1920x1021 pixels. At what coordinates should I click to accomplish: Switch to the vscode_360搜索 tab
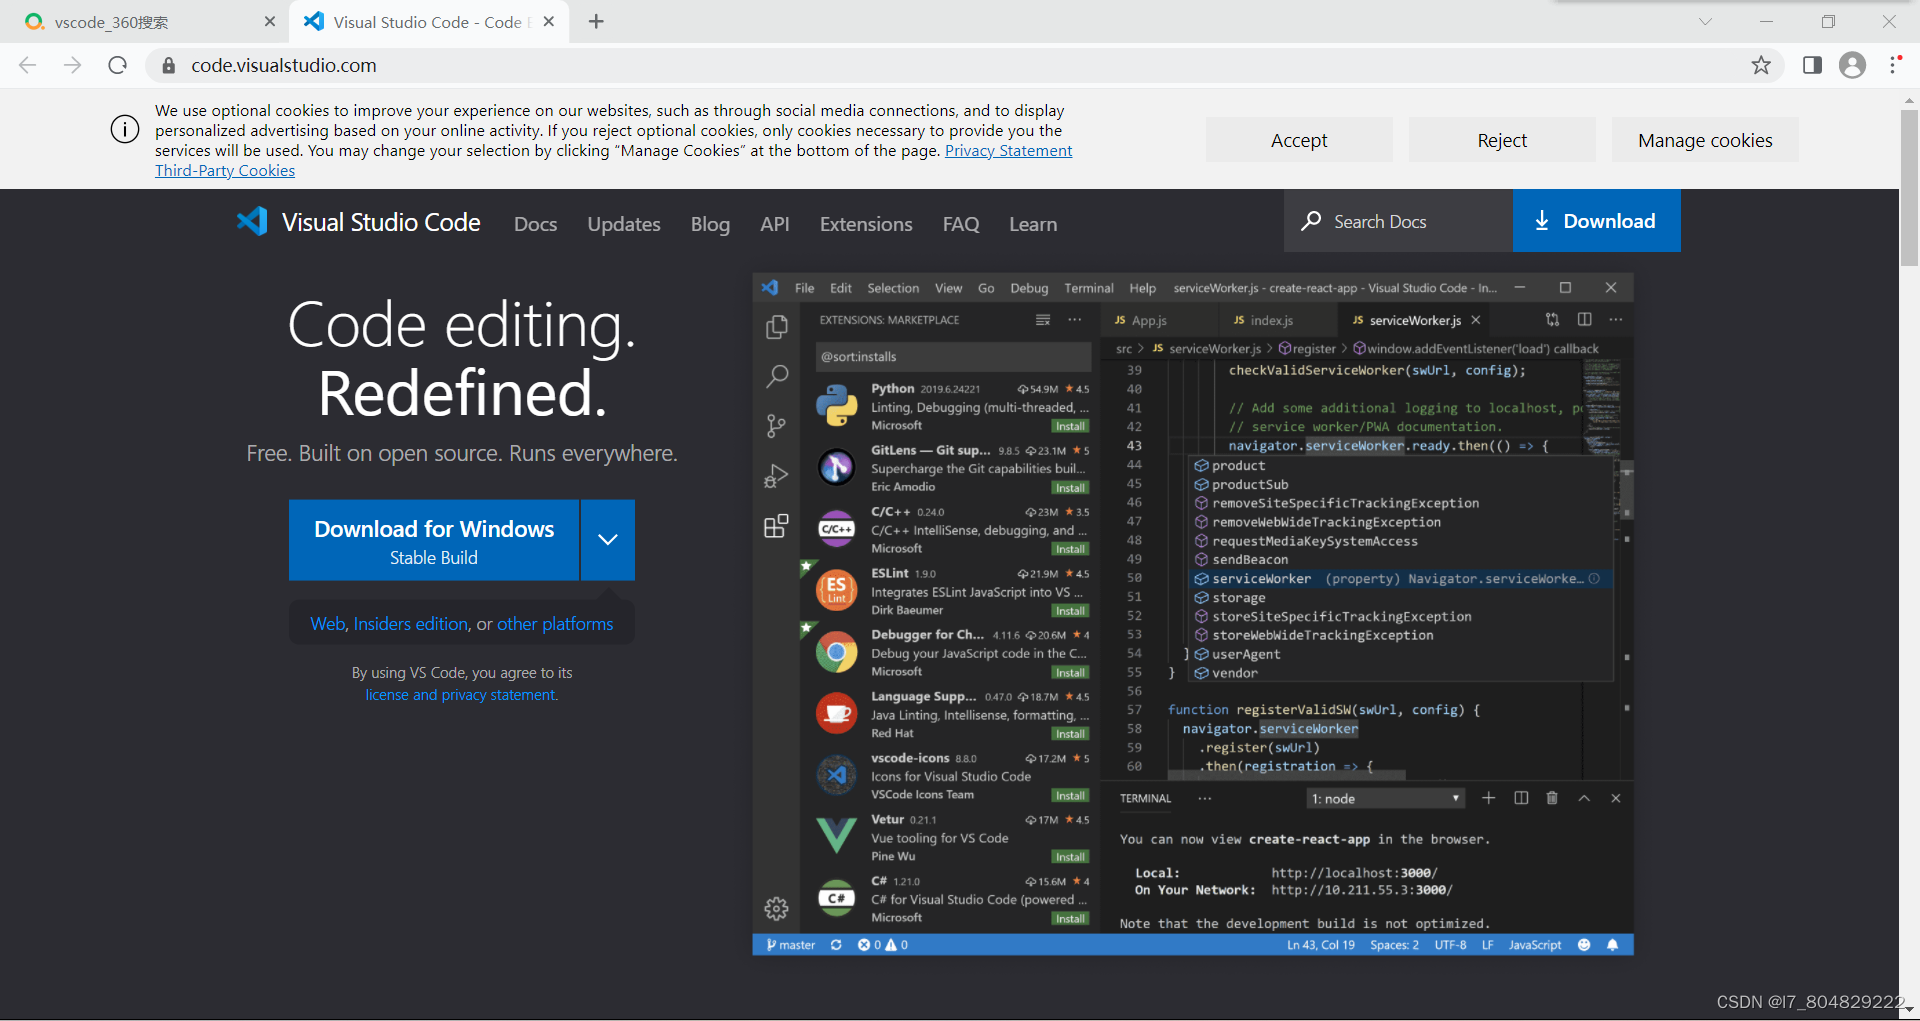pyautogui.click(x=145, y=21)
